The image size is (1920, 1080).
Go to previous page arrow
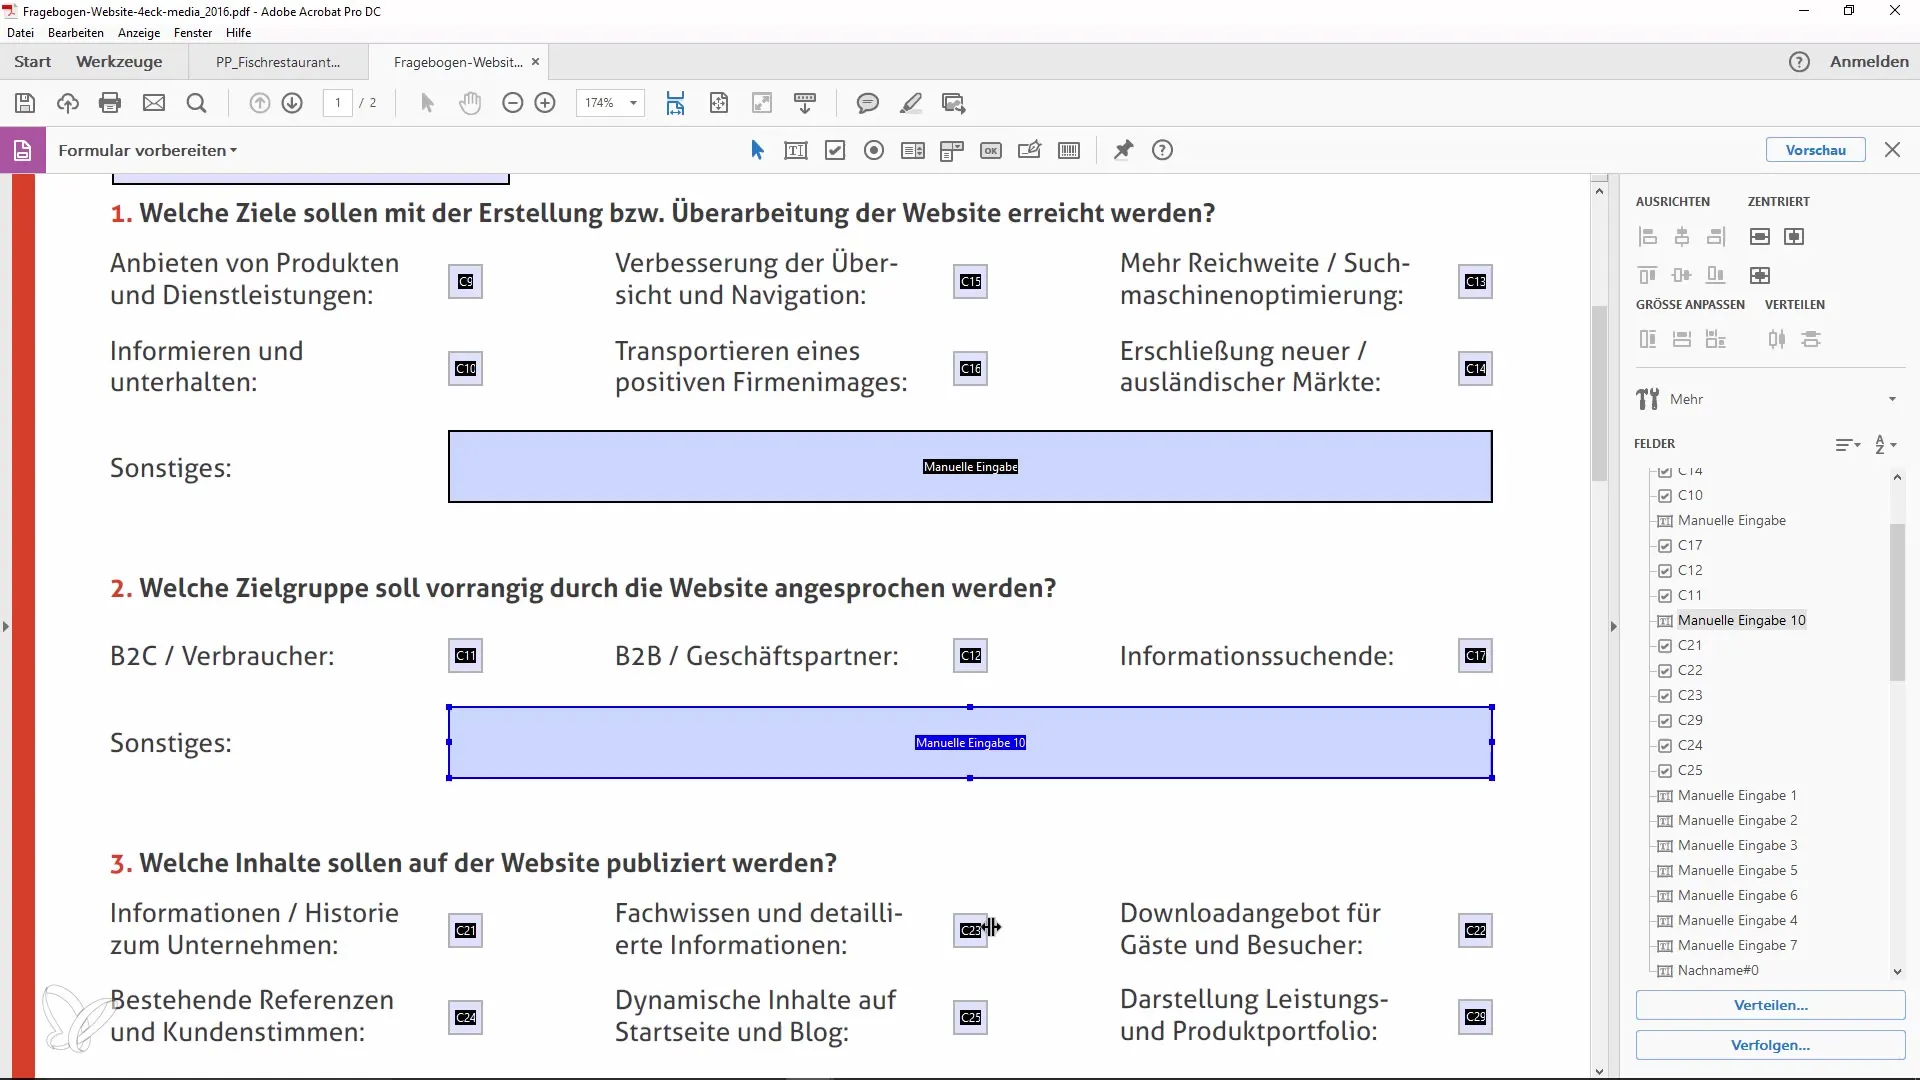click(259, 103)
